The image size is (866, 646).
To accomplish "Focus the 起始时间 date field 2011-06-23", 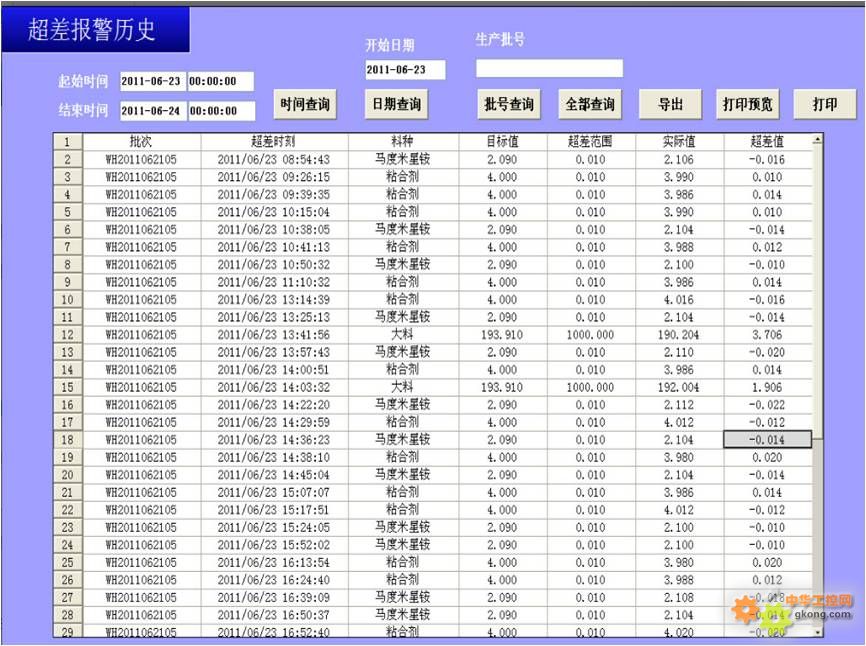I will click(x=153, y=81).
